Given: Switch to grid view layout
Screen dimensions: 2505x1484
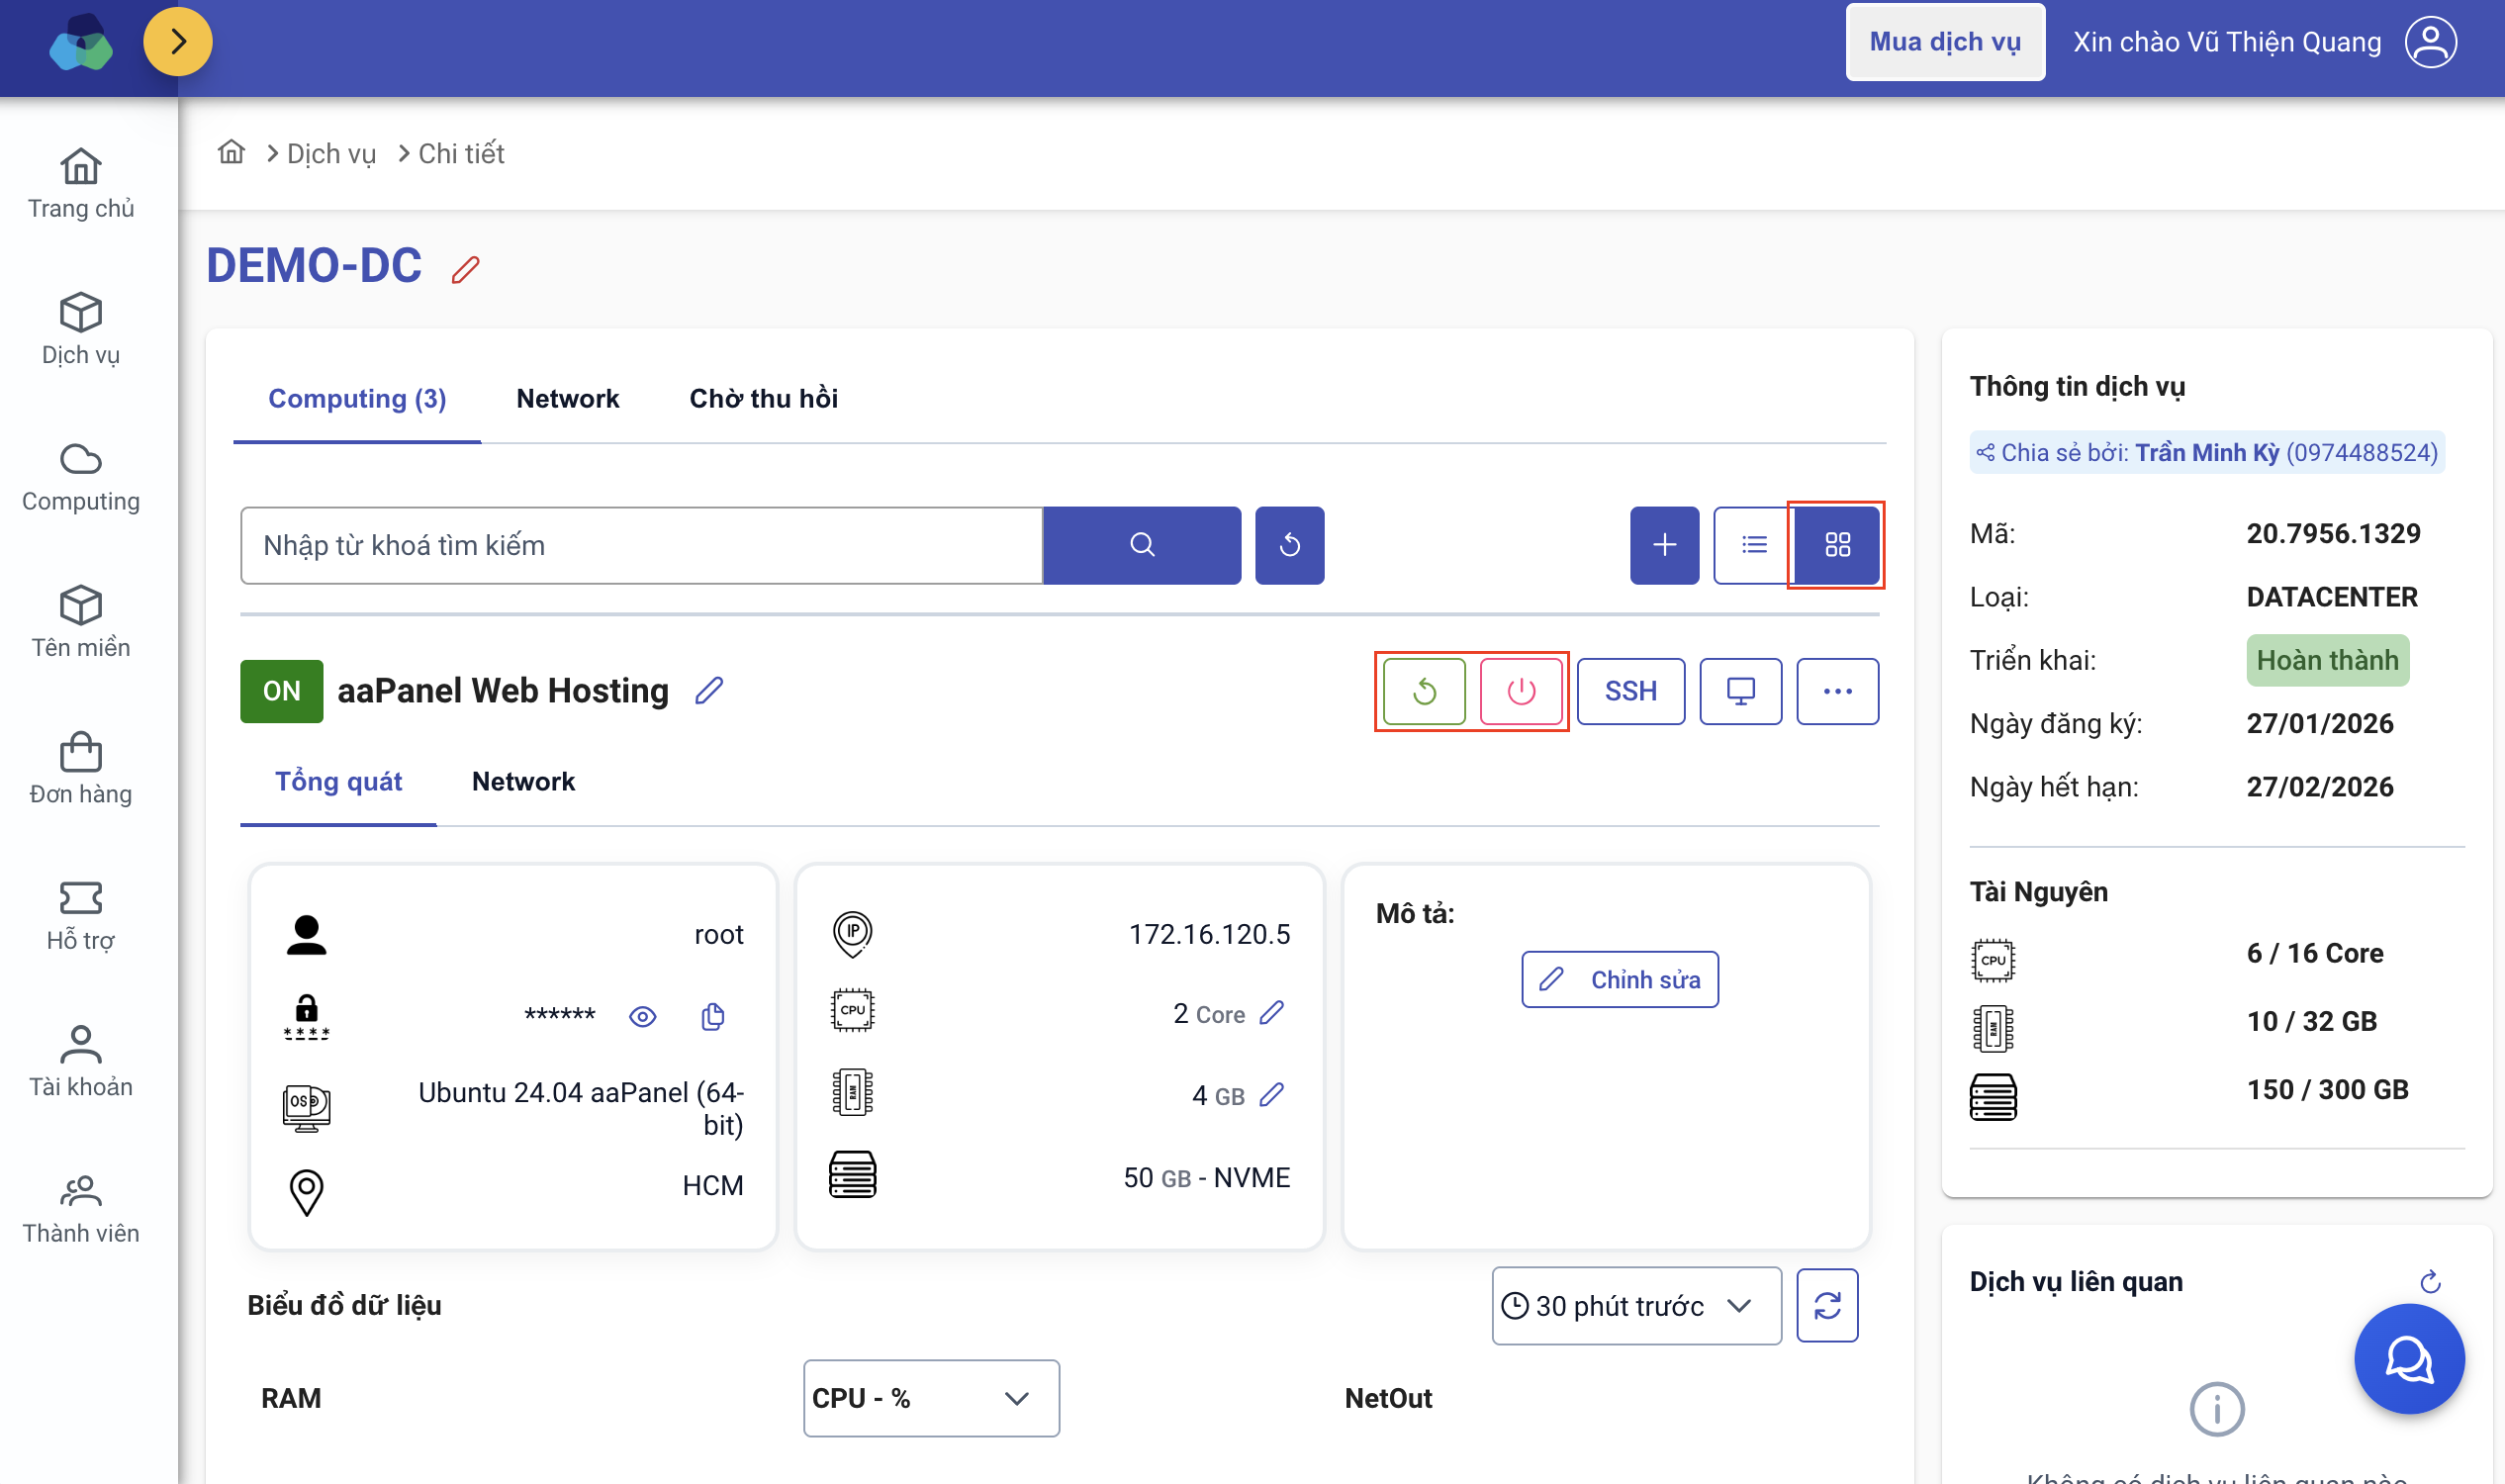Looking at the screenshot, I should click(x=1837, y=545).
